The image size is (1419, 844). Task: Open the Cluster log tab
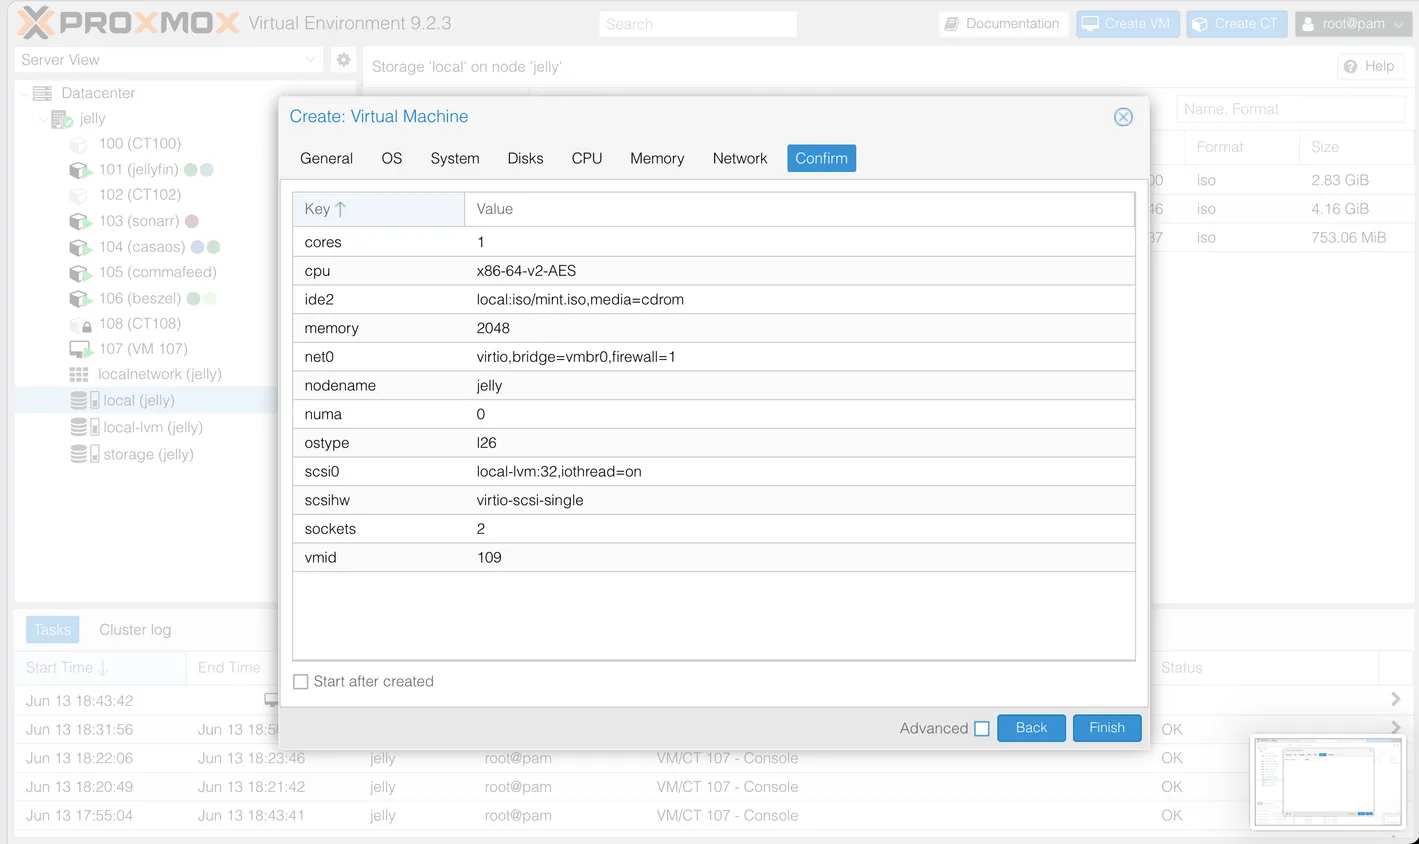135,630
